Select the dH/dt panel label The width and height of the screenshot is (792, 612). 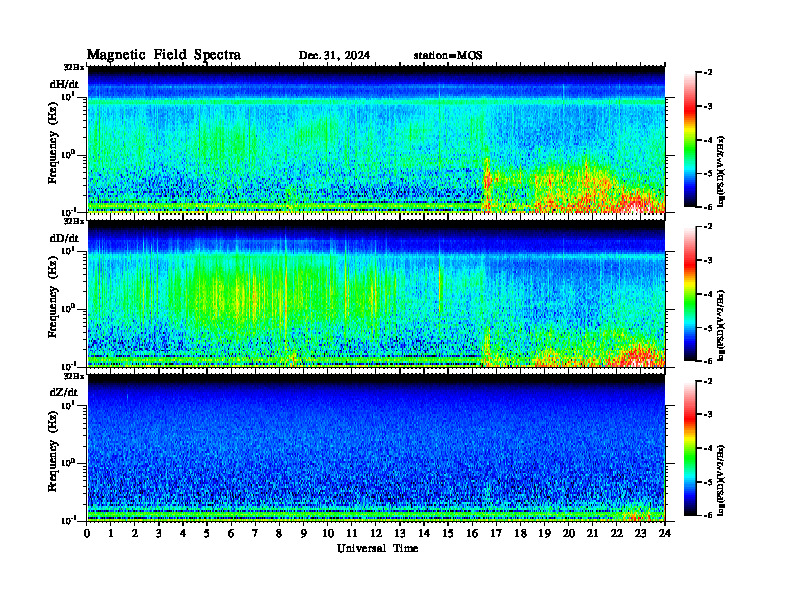[x=64, y=84]
